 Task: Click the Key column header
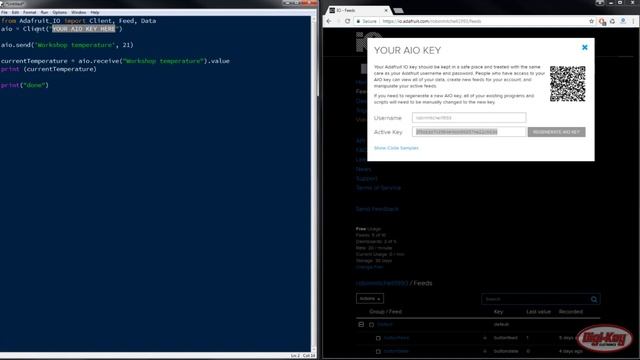coord(498,311)
